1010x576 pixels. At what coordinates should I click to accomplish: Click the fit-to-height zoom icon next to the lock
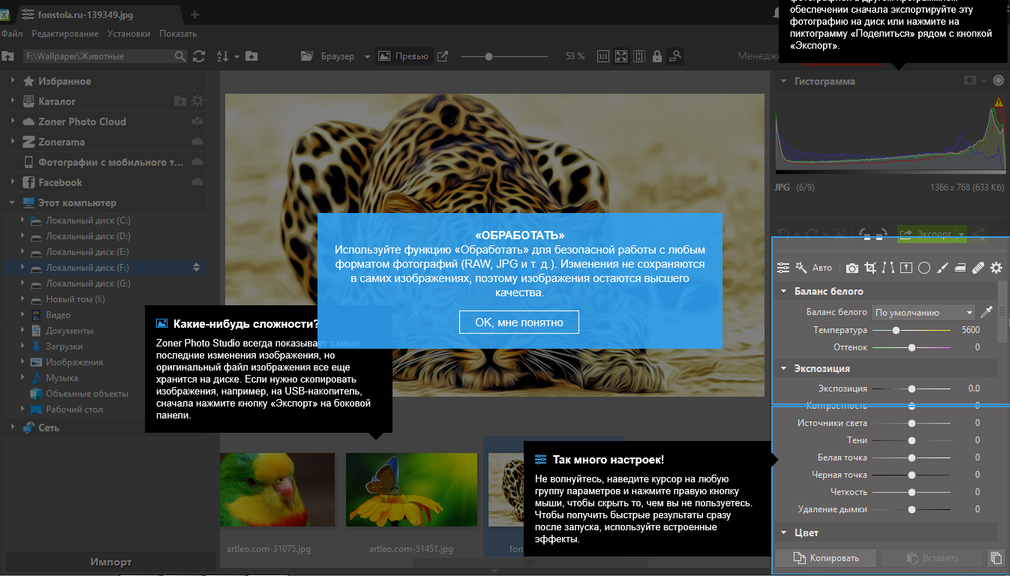tap(639, 57)
